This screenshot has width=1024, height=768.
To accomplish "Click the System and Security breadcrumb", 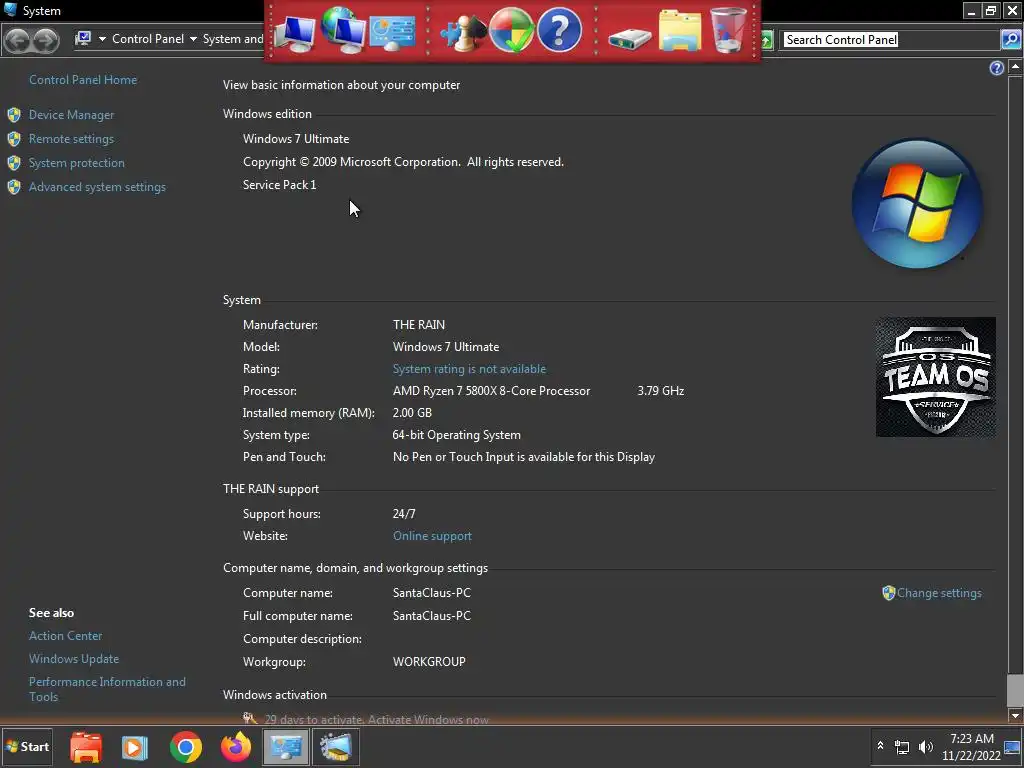I will click(233, 39).
